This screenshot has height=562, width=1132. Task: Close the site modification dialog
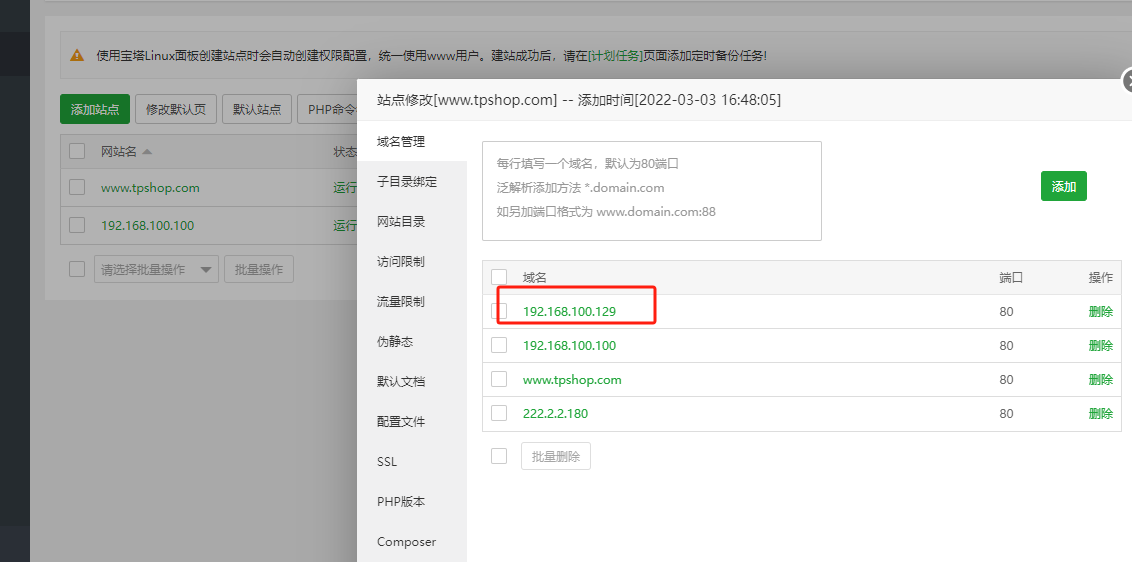[x=1127, y=81]
